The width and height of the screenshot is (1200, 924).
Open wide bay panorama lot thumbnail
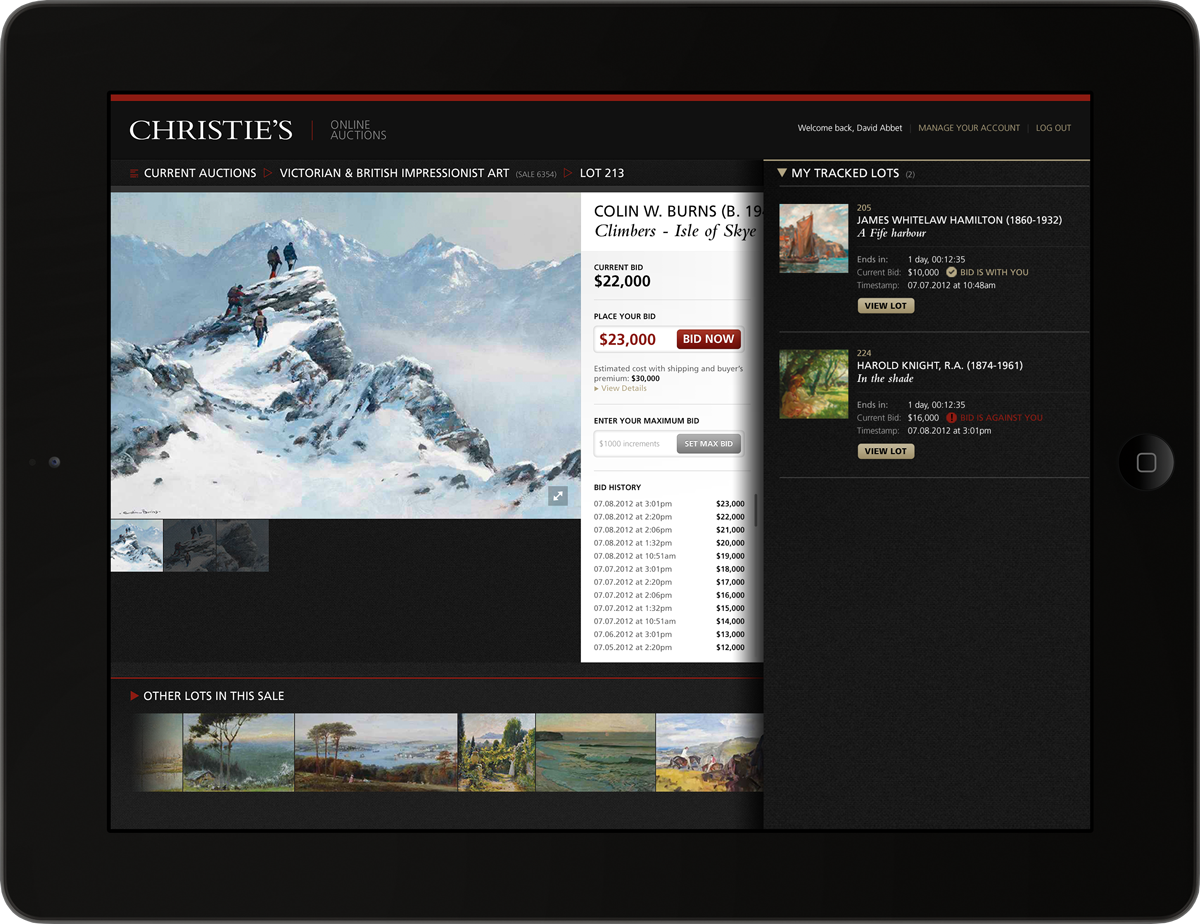coord(376,753)
